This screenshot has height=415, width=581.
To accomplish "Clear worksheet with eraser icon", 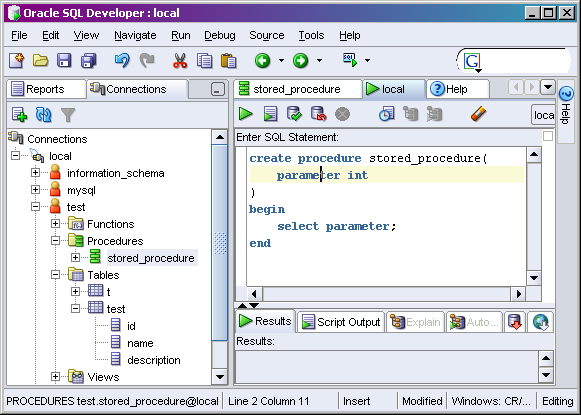I will [478, 114].
